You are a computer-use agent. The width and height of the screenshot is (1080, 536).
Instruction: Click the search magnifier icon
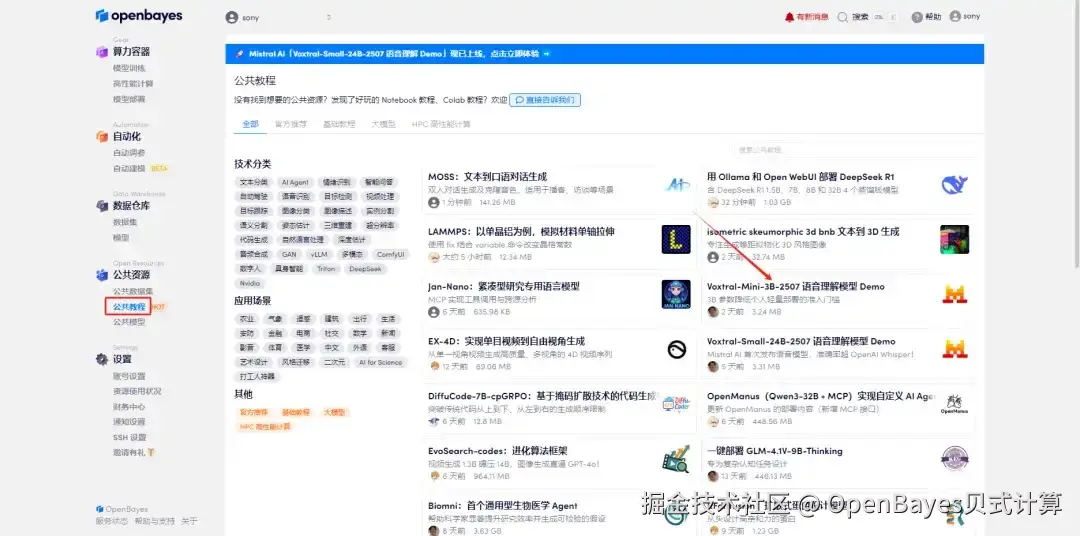coord(842,17)
